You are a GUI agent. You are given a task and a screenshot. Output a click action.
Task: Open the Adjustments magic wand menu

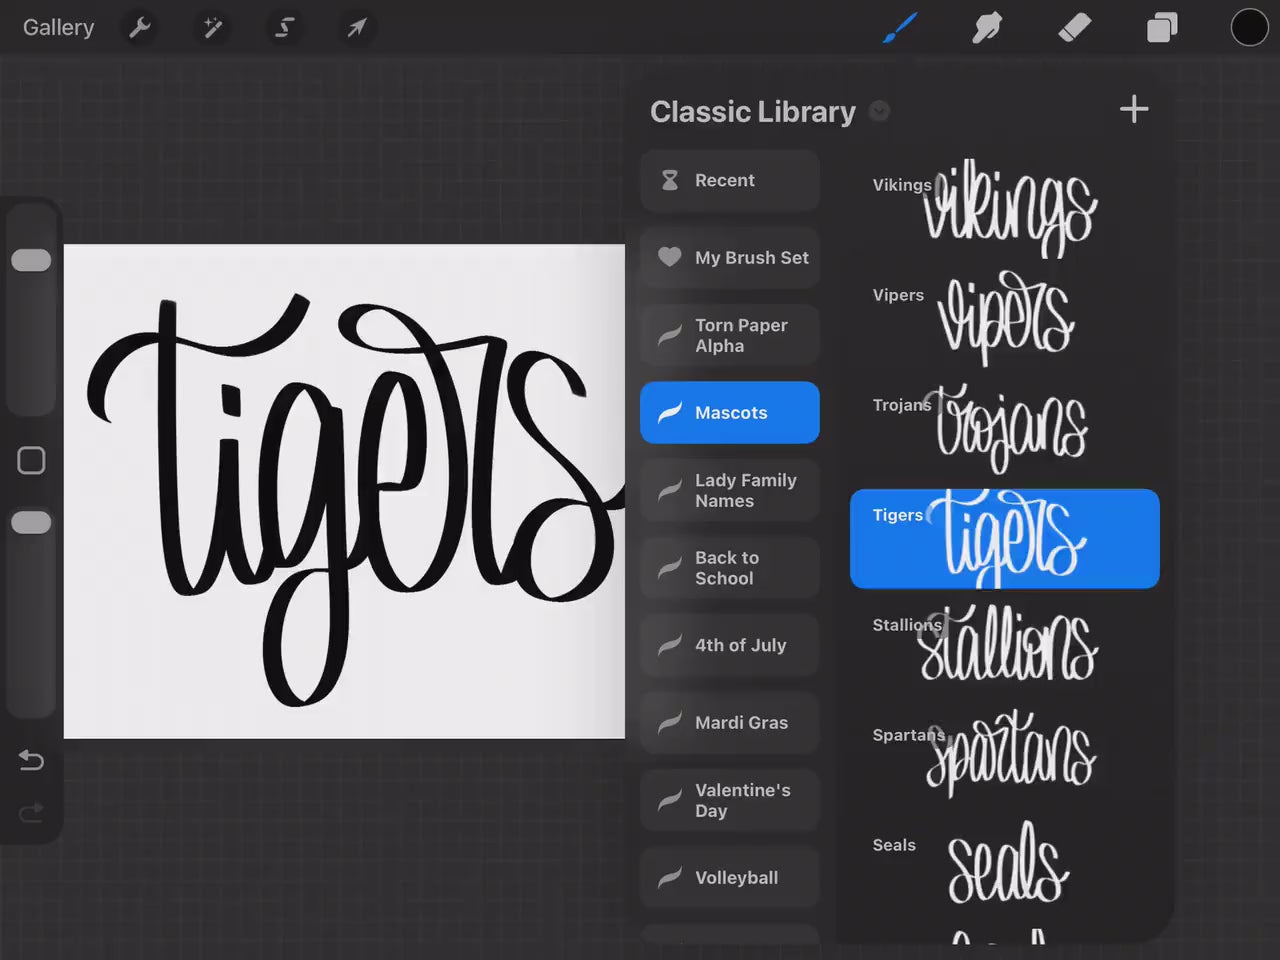(x=212, y=28)
